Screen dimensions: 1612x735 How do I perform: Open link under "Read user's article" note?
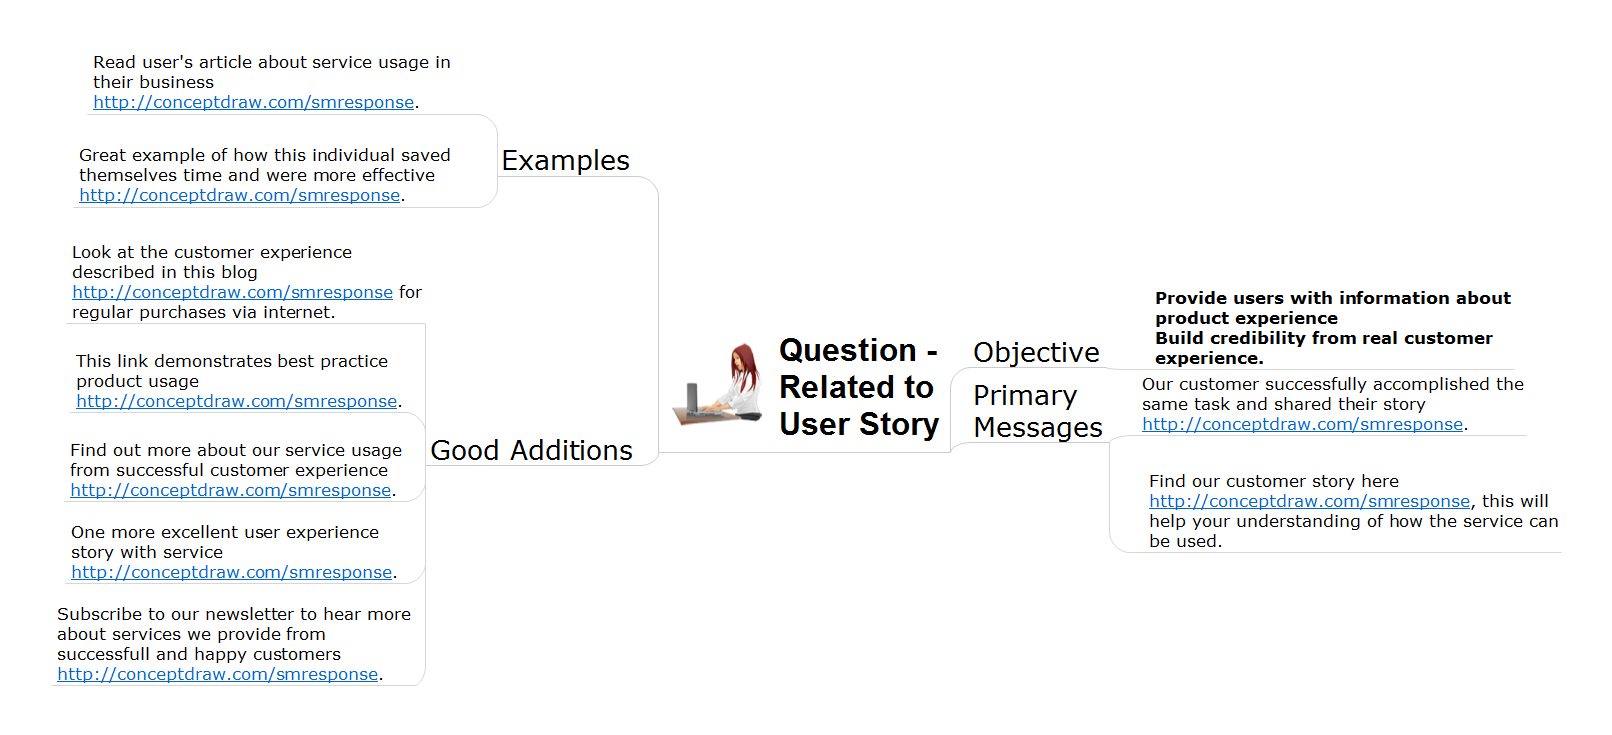[253, 102]
